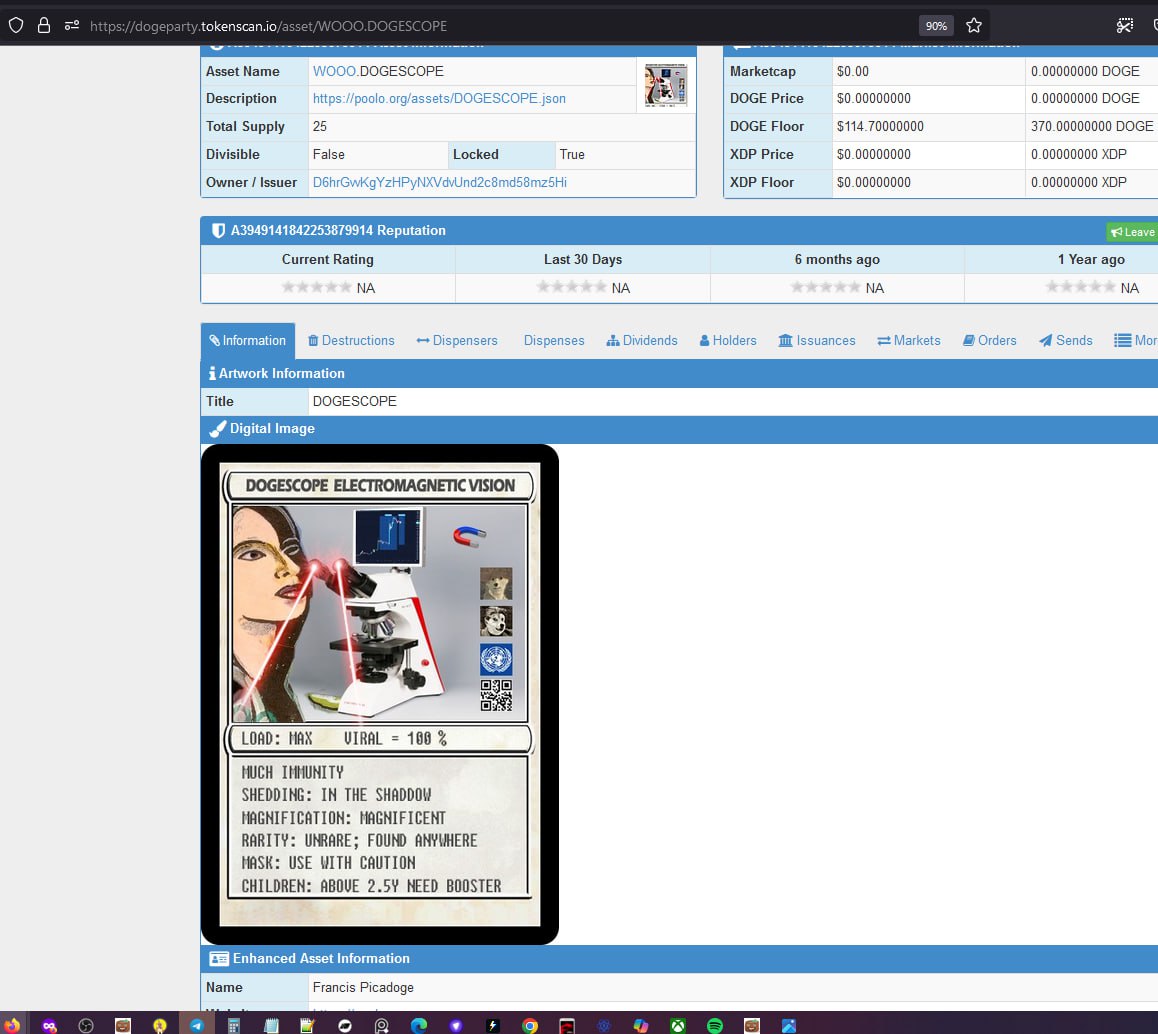This screenshot has width=1158, height=1034.
Task: Switch to the Holders tab
Action: (x=728, y=340)
